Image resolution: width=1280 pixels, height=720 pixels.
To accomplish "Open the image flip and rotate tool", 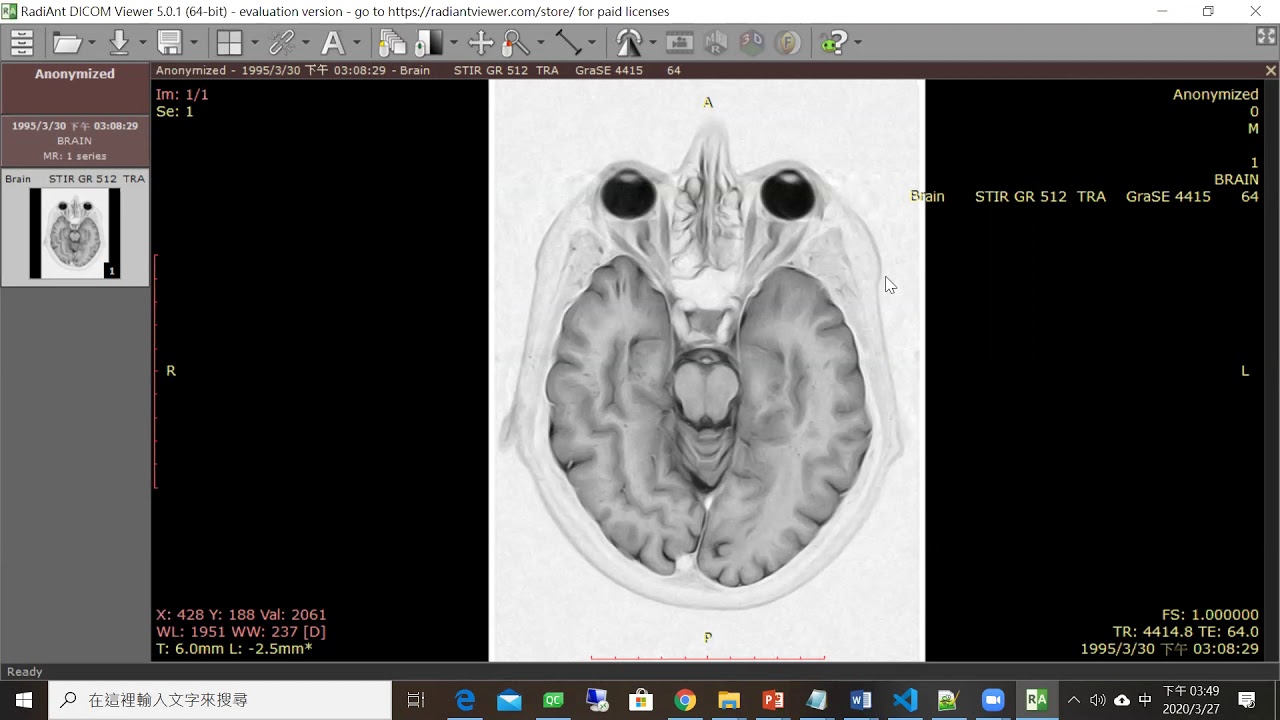I will (x=628, y=43).
